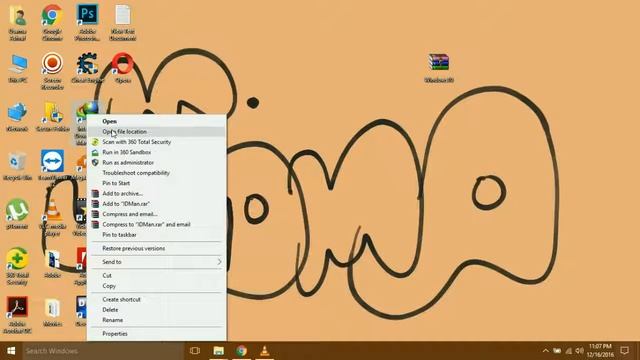This screenshot has width=640, height=360.
Task: Choose Restore previous versions
Action: (x=157, y=249)
